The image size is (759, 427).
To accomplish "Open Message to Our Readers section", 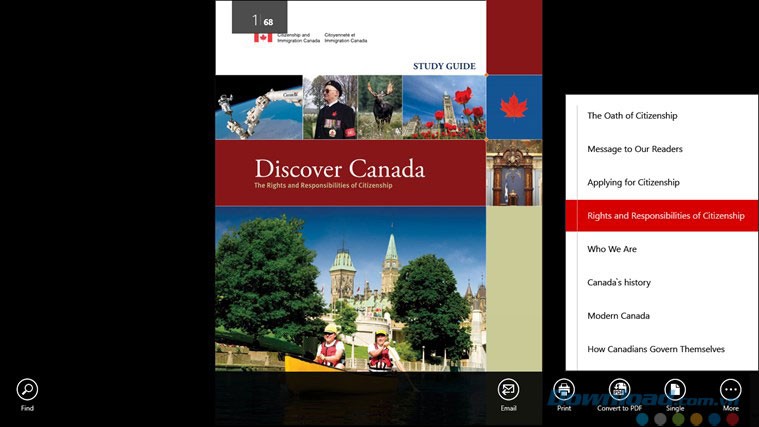I will coord(634,149).
